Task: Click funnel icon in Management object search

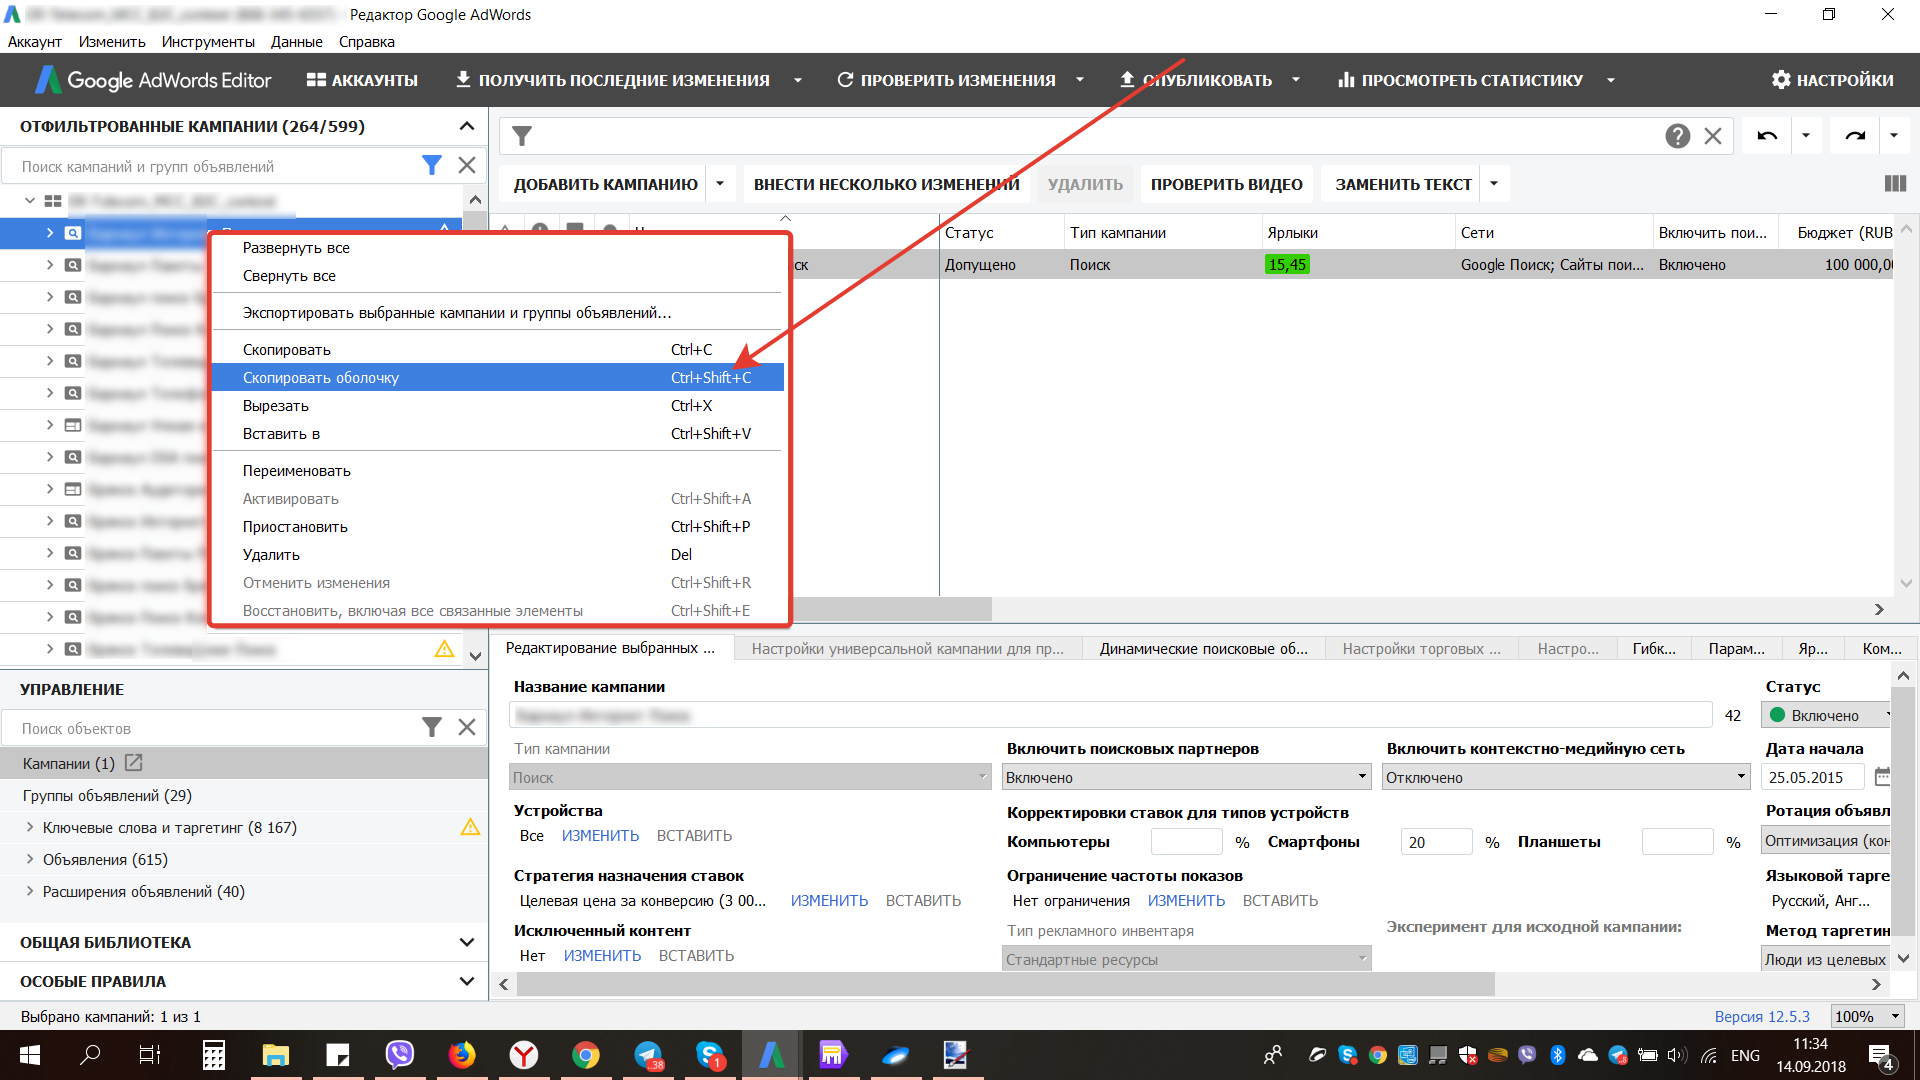Action: pos(432,728)
